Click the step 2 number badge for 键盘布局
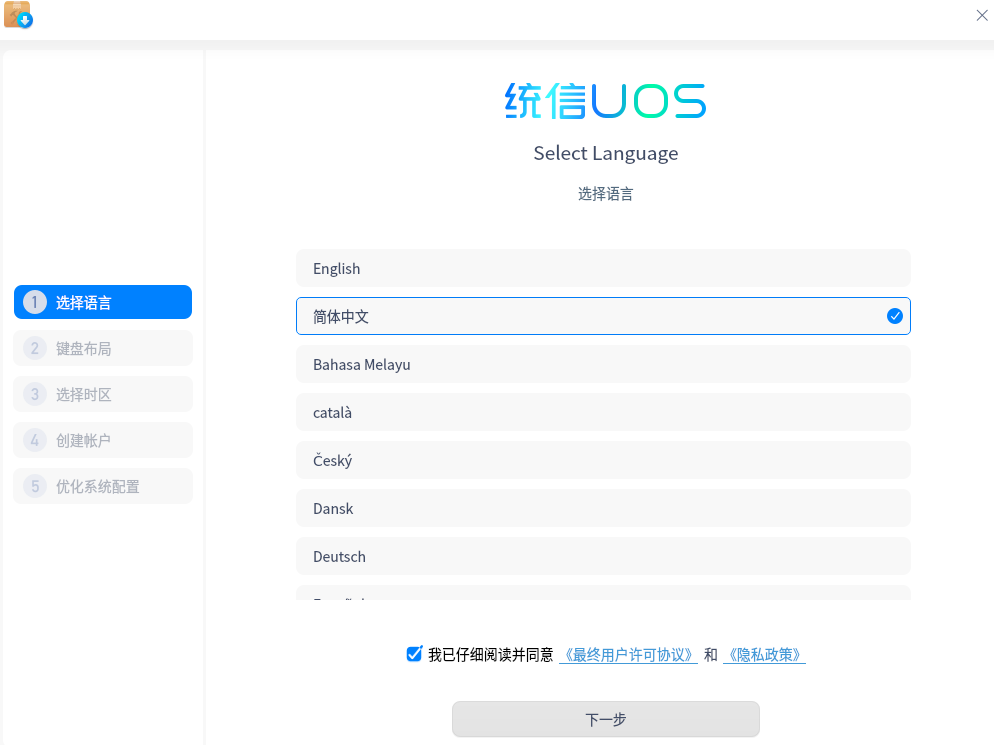The width and height of the screenshot is (994, 745). [34, 348]
